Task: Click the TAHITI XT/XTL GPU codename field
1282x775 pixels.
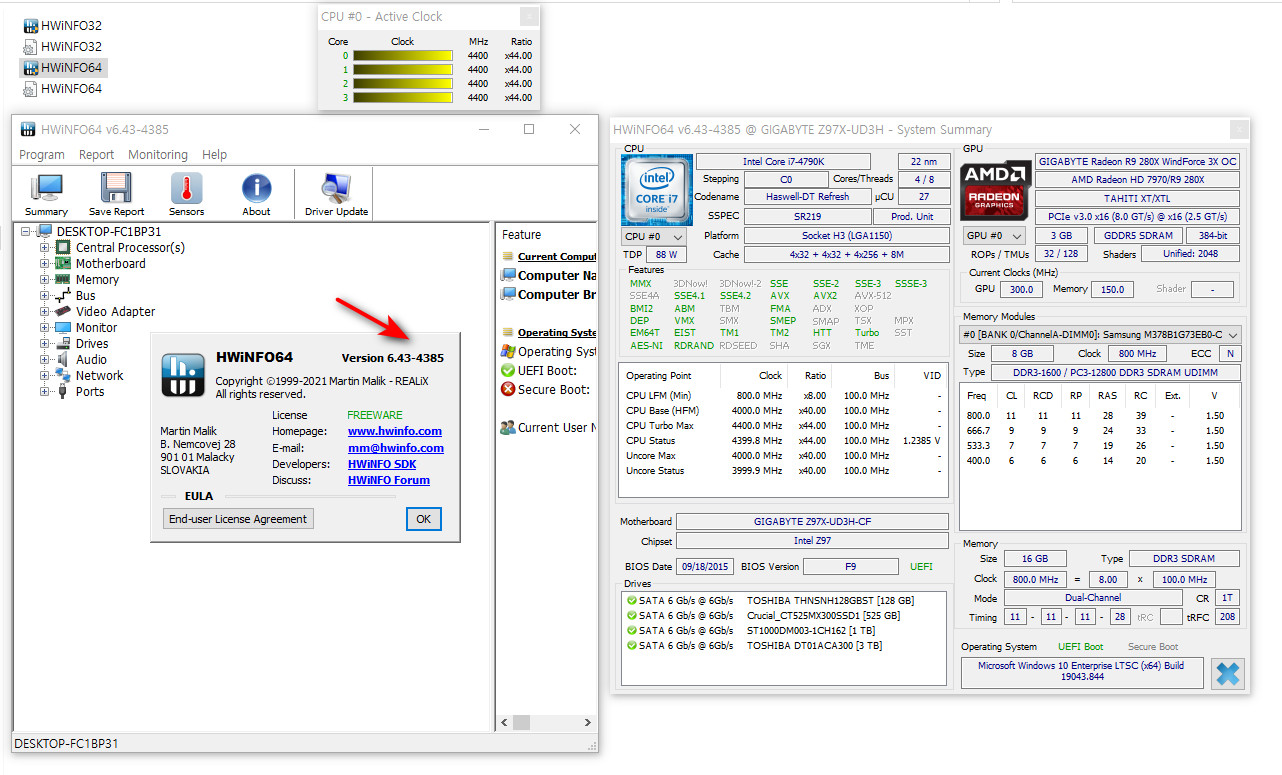Action: pos(1137,198)
